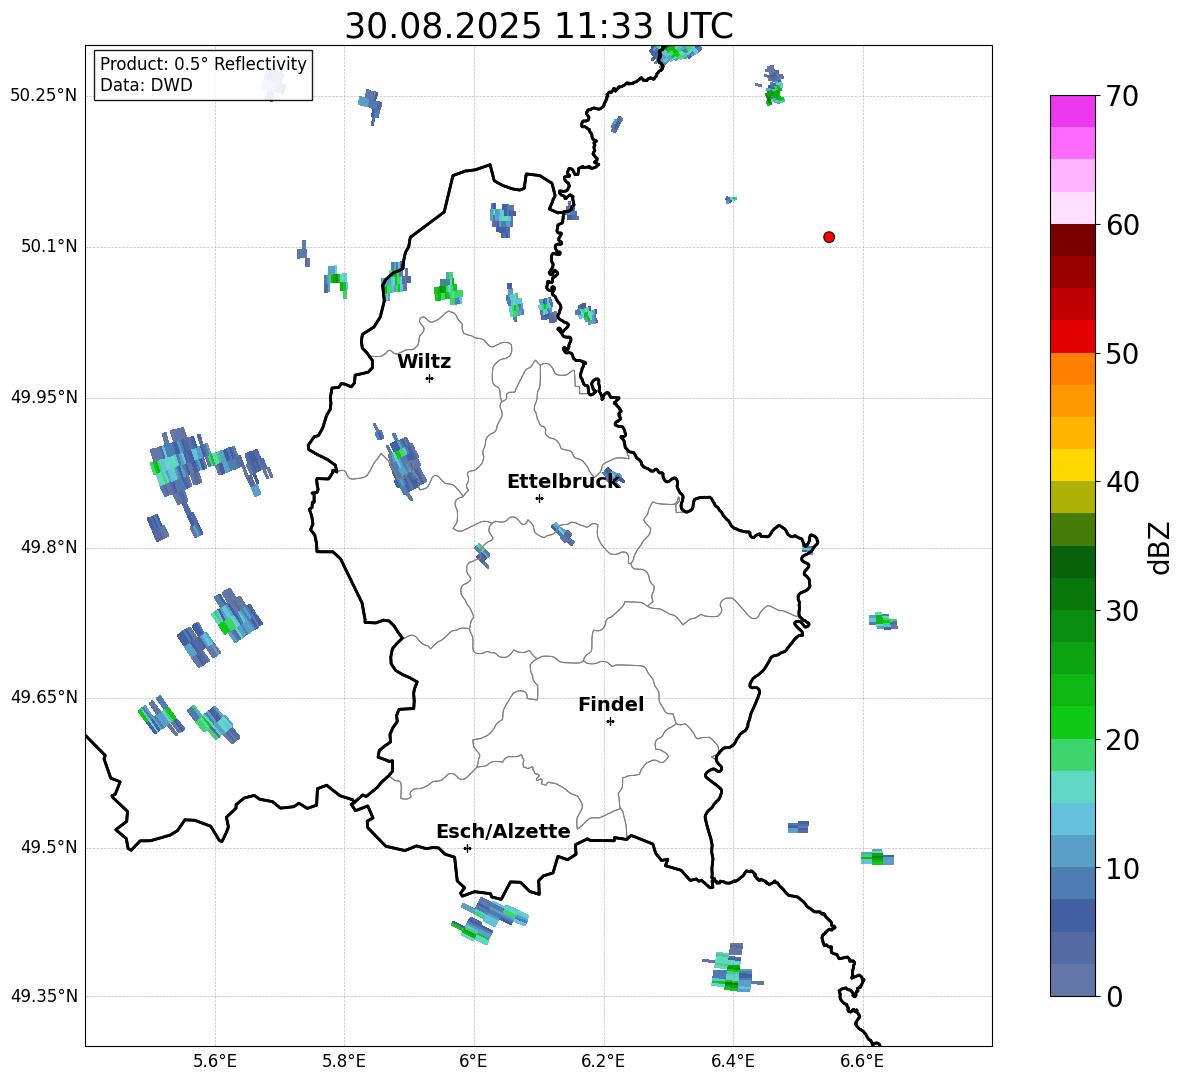Click the plot title showing date and UTC time

pos(538,26)
